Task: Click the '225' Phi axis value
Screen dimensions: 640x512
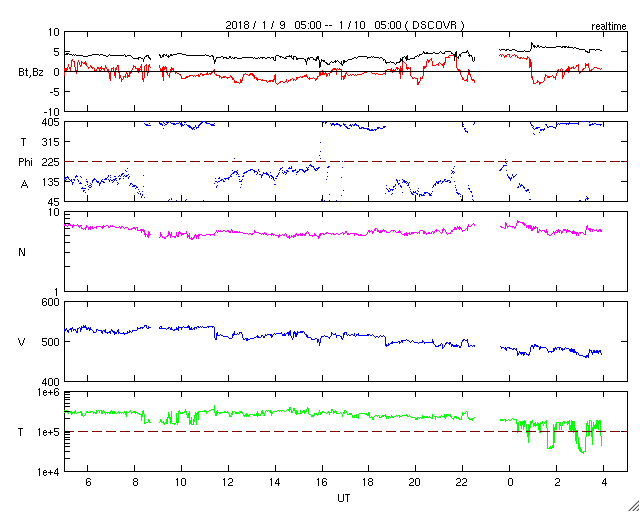Action: [x=52, y=162]
